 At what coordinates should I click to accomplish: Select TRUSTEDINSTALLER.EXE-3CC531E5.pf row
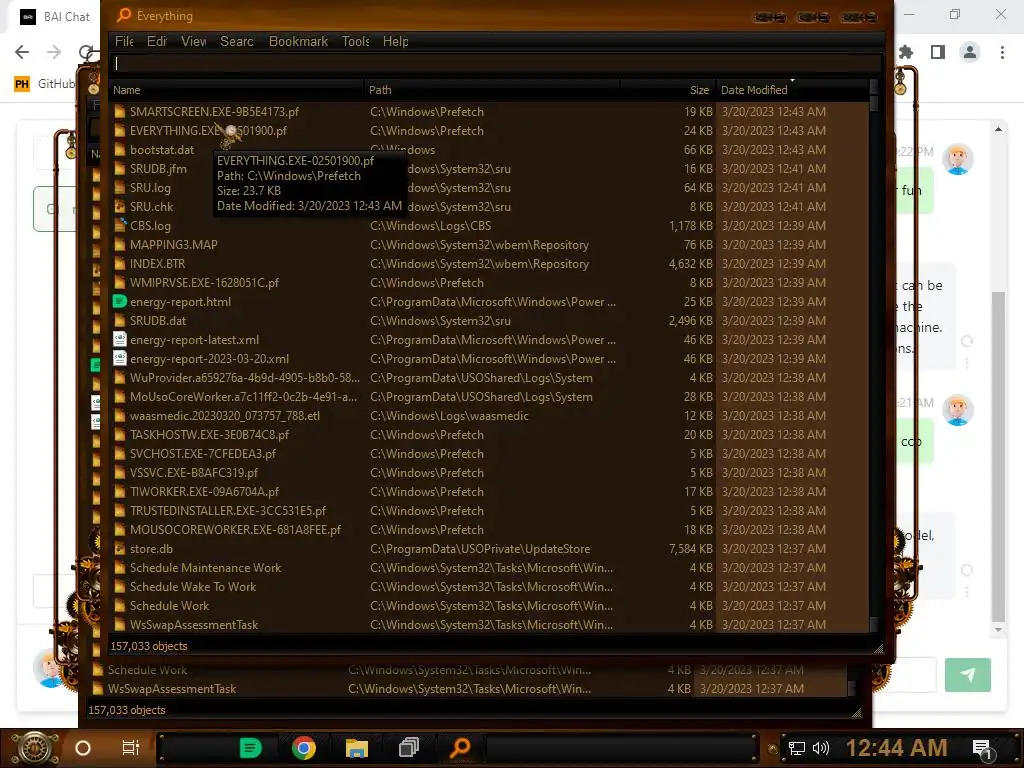tap(490, 511)
